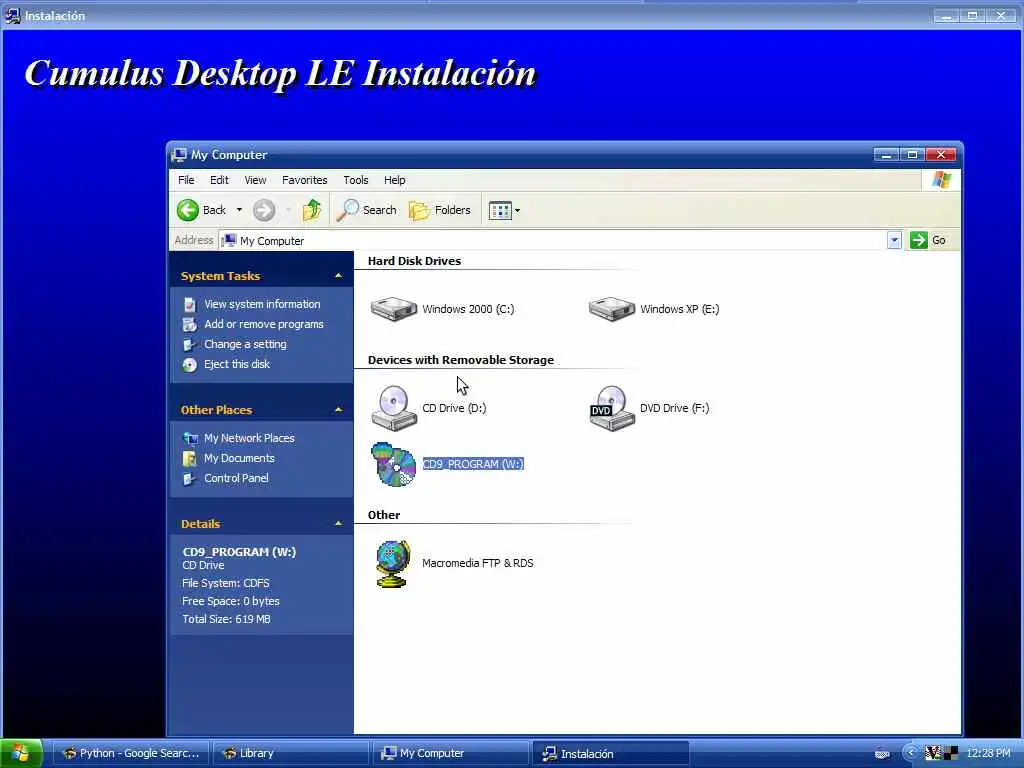This screenshot has width=1024, height=768.
Task: Click the Address bar field
Action: 561,240
